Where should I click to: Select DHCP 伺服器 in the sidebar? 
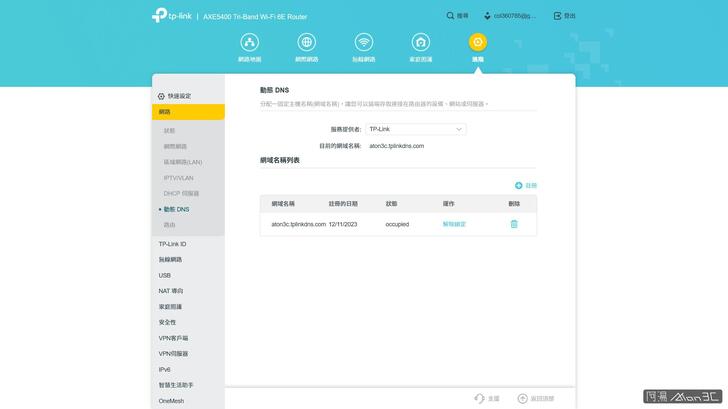[181, 193]
